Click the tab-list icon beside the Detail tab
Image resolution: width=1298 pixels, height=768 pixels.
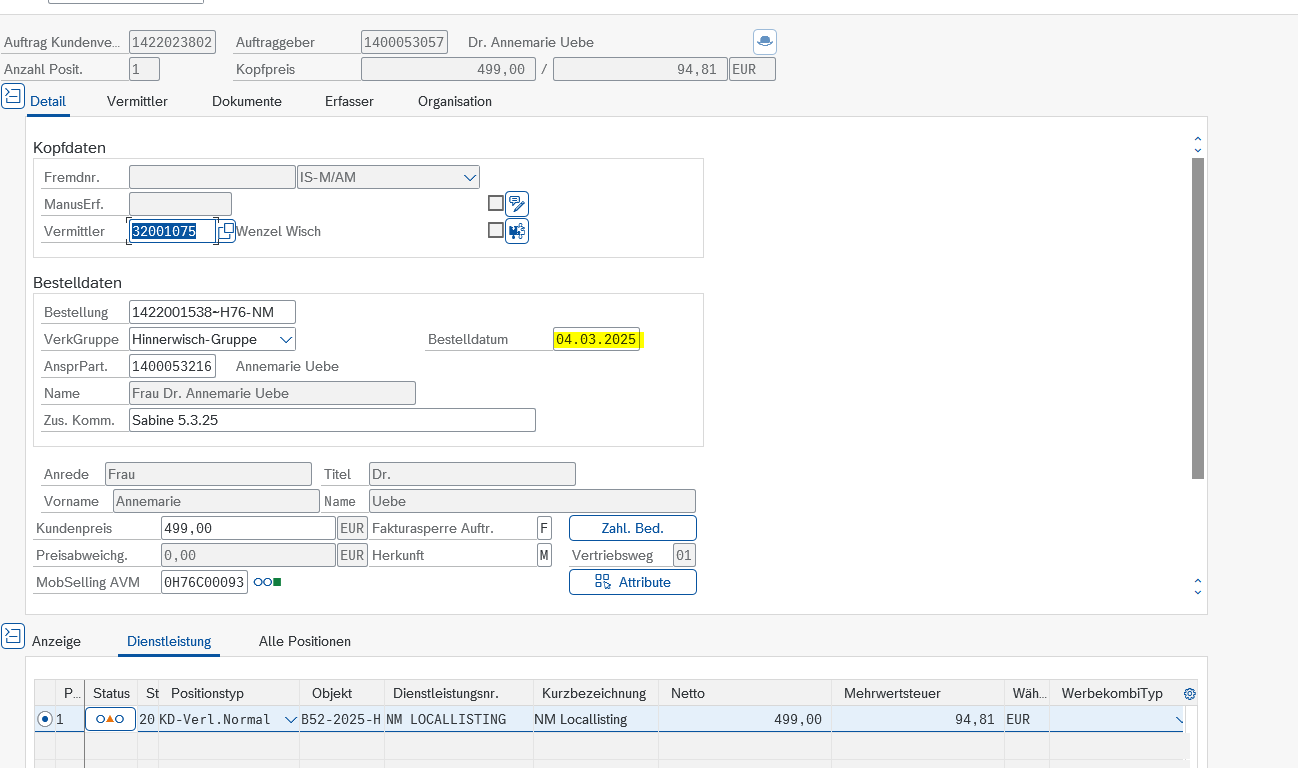[13, 96]
